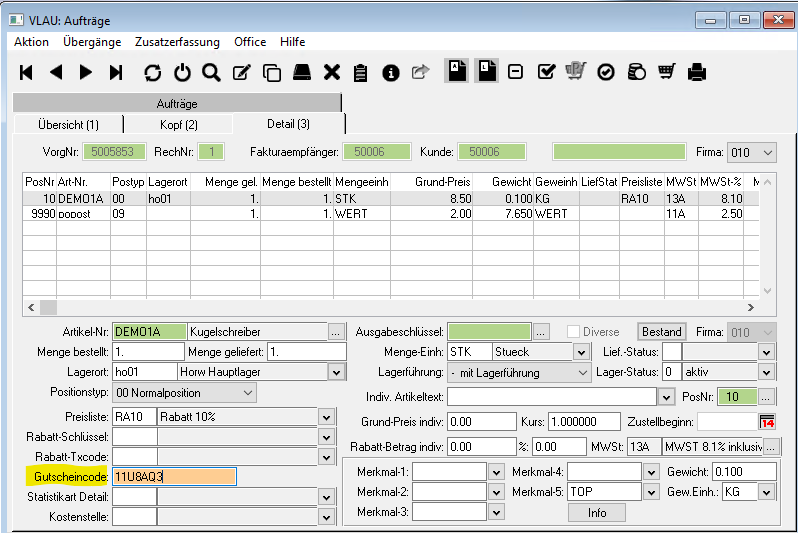Click the shopping cart toolbar icon
Screen dimensions: 798x533
pos(667,72)
